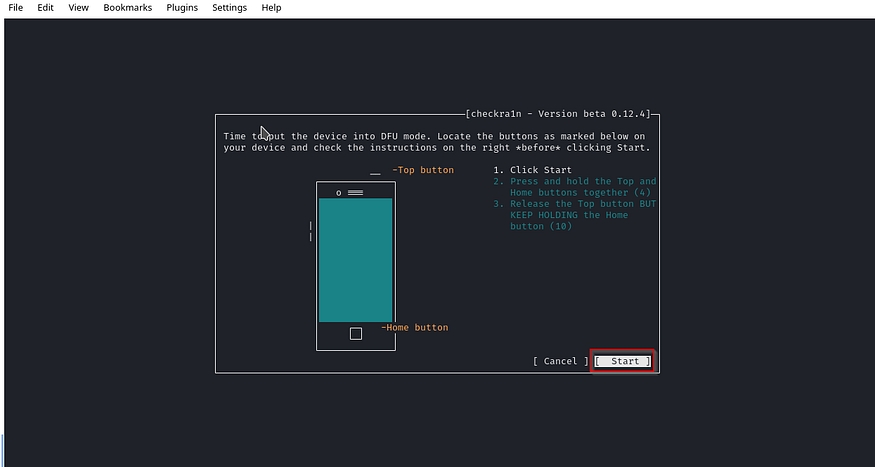
Task: Open the Plugins menu
Action: pyautogui.click(x=181, y=8)
